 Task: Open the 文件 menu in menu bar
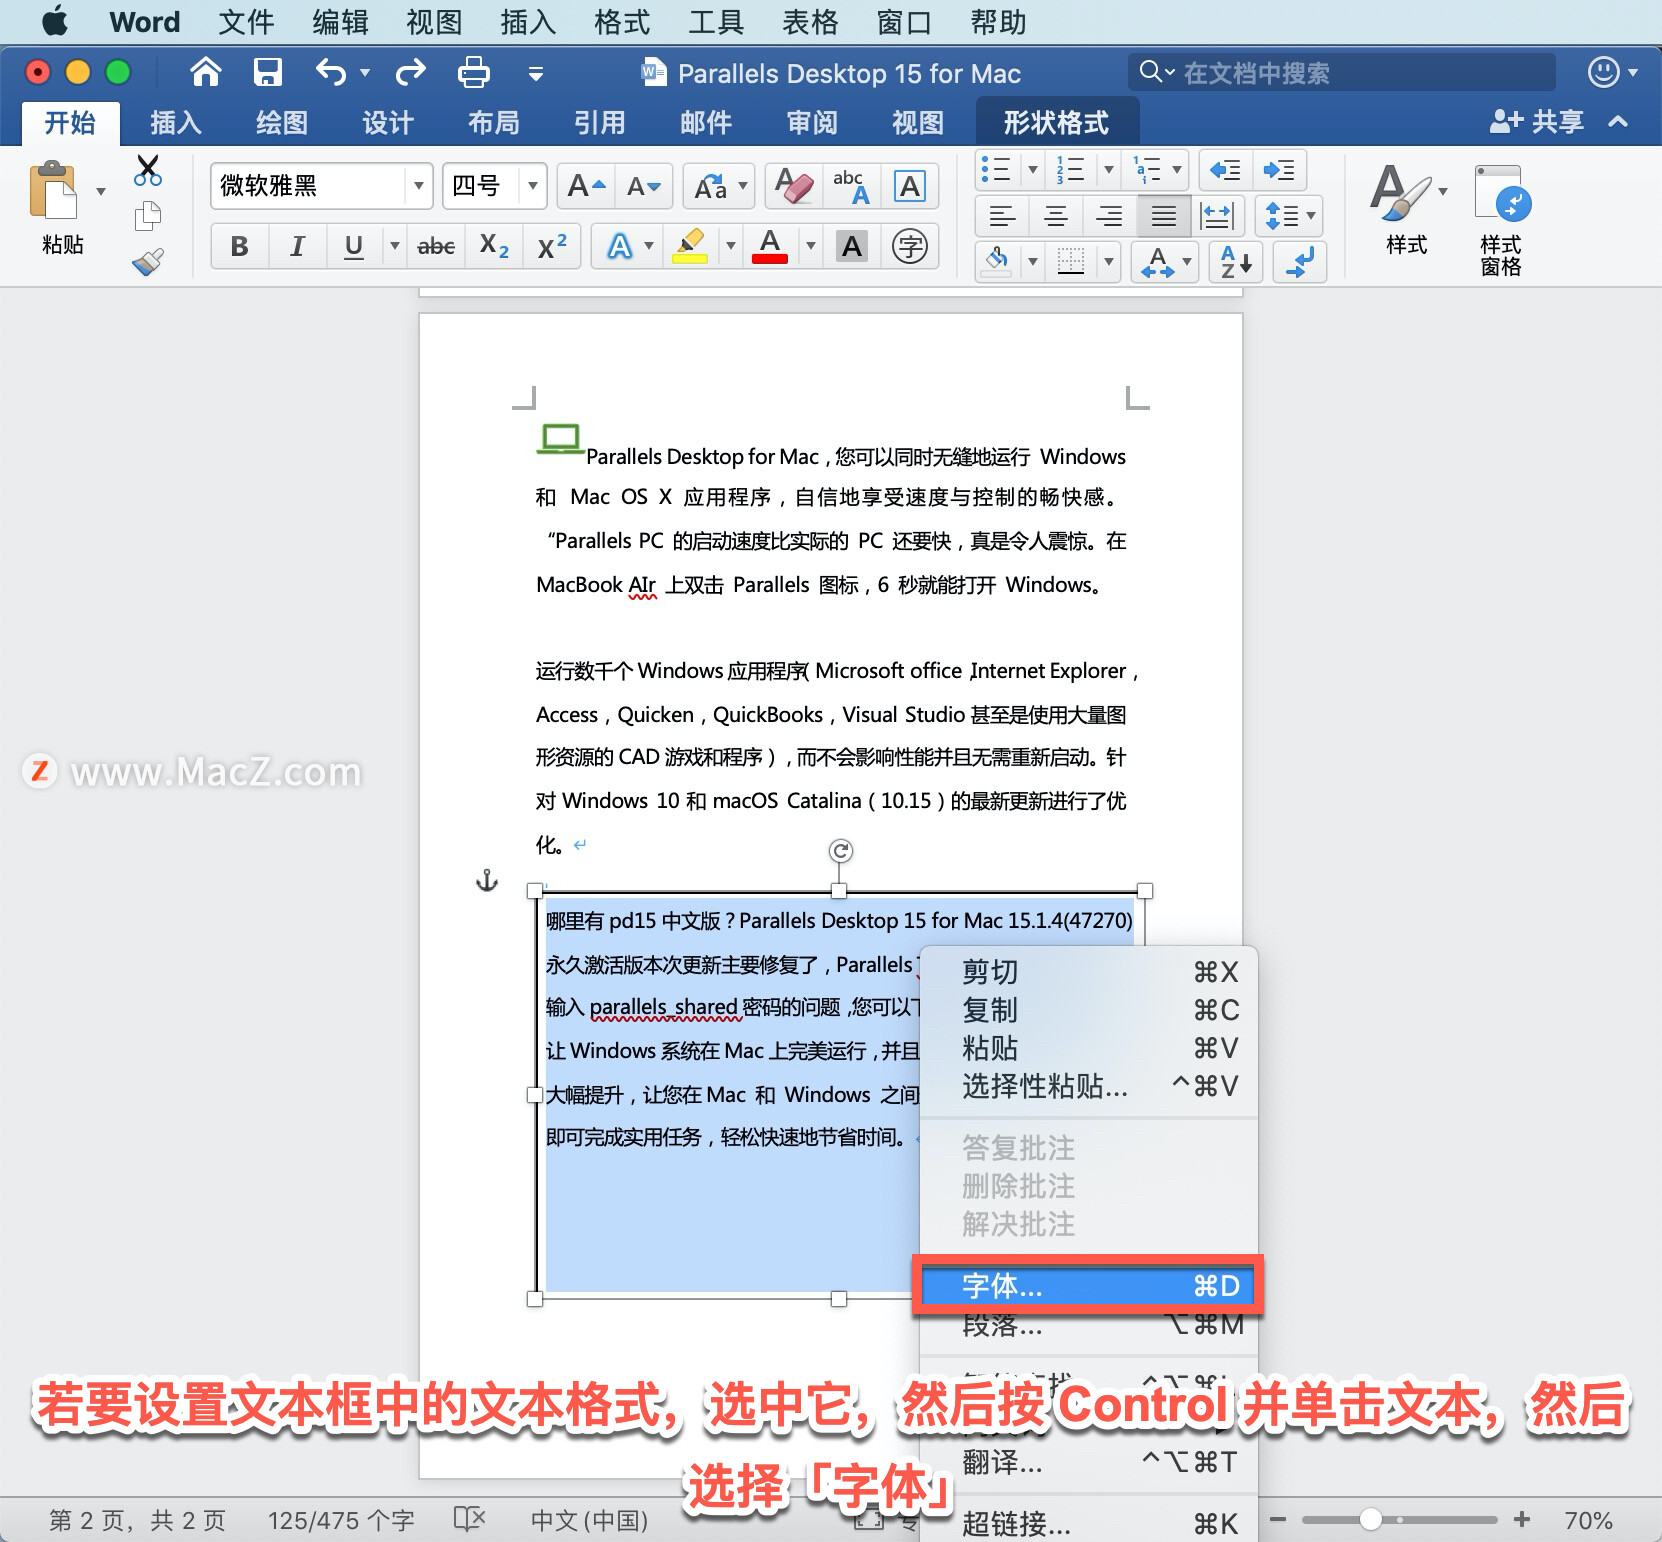point(246,22)
